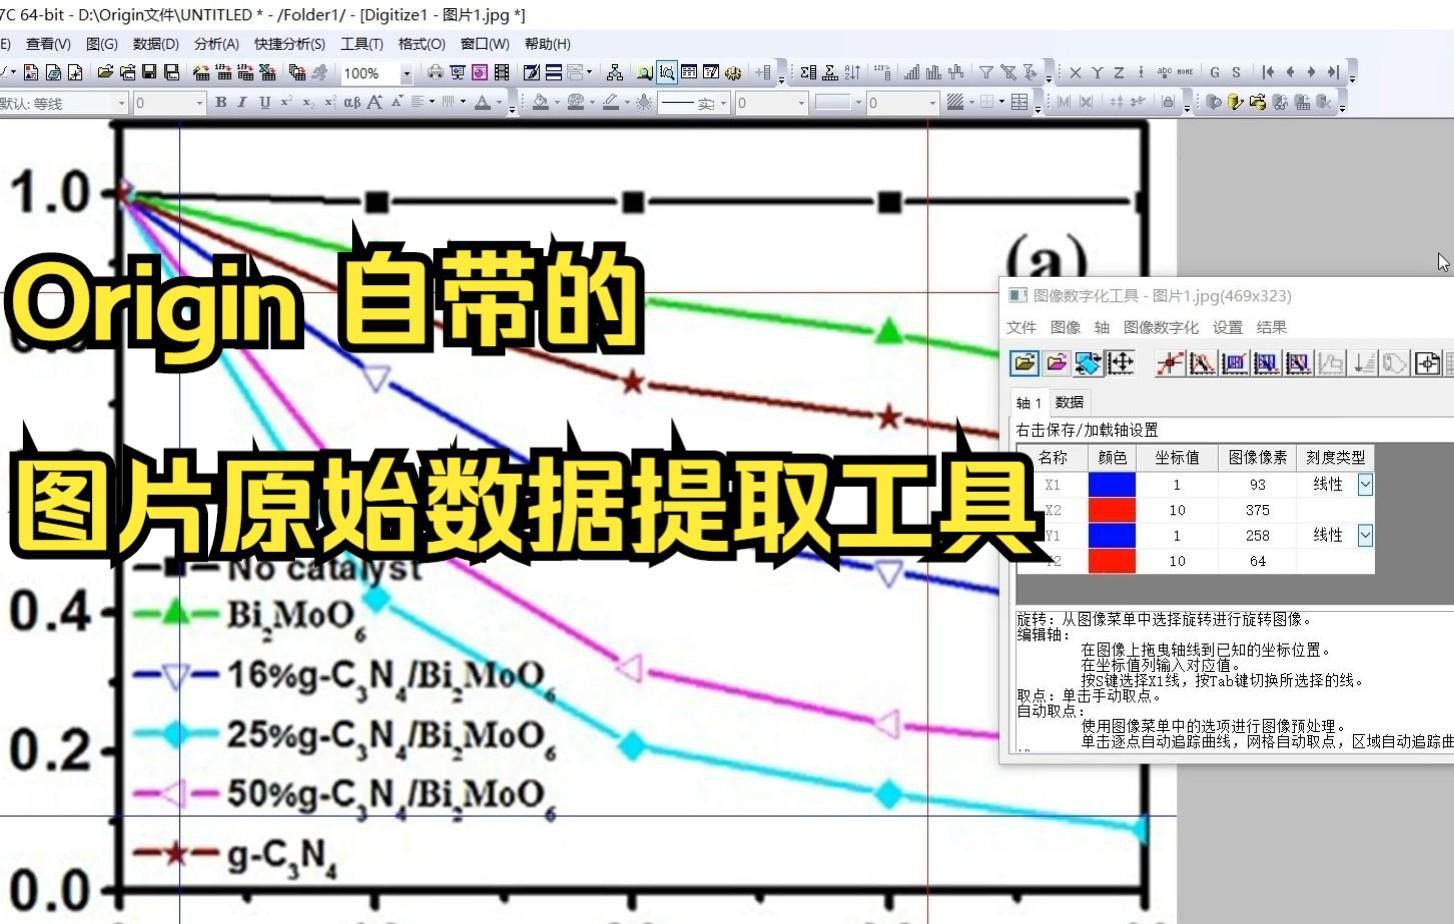Open the 分析(A) menu

coord(216,44)
